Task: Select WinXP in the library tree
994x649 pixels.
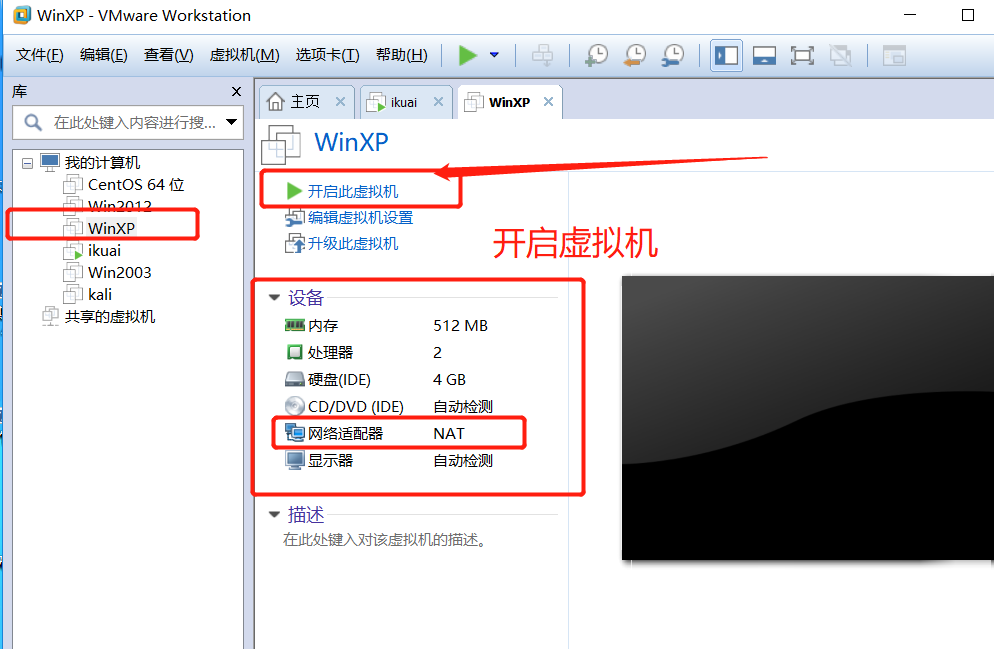Action: [x=111, y=228]
